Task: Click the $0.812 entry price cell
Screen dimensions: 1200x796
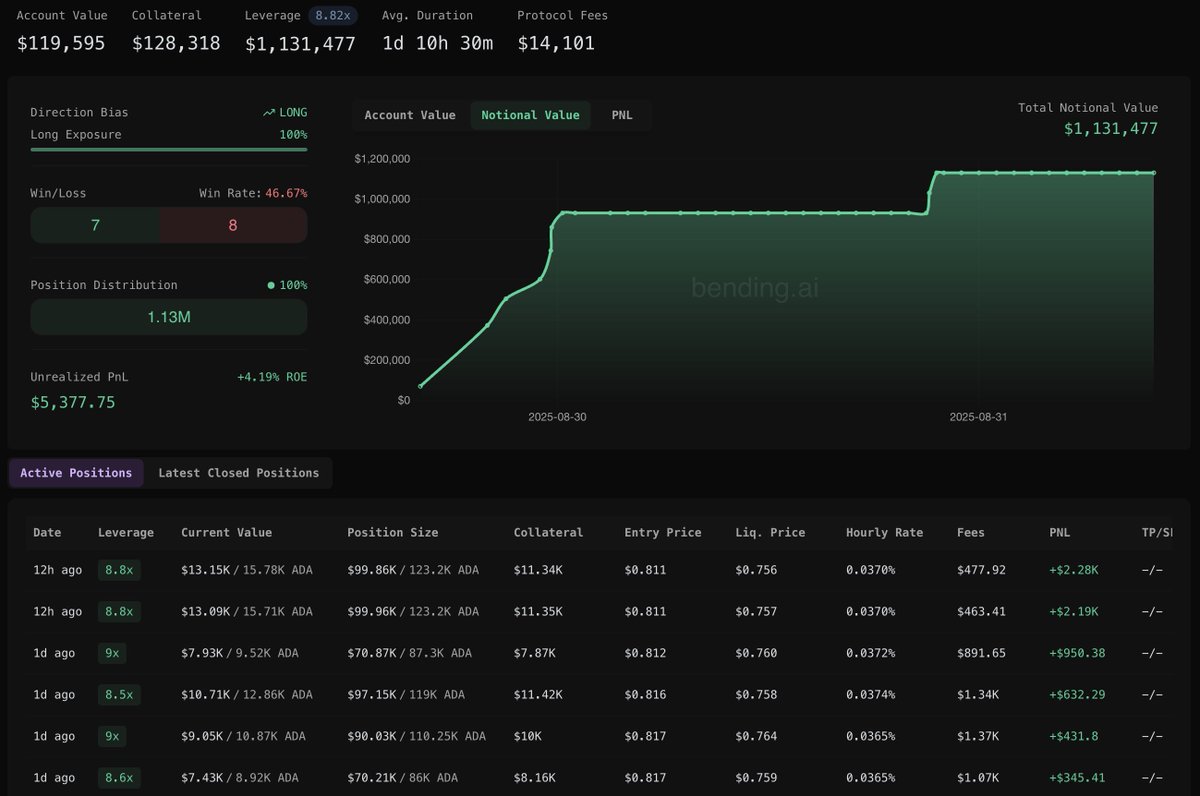Action: [x=646, y=653]
